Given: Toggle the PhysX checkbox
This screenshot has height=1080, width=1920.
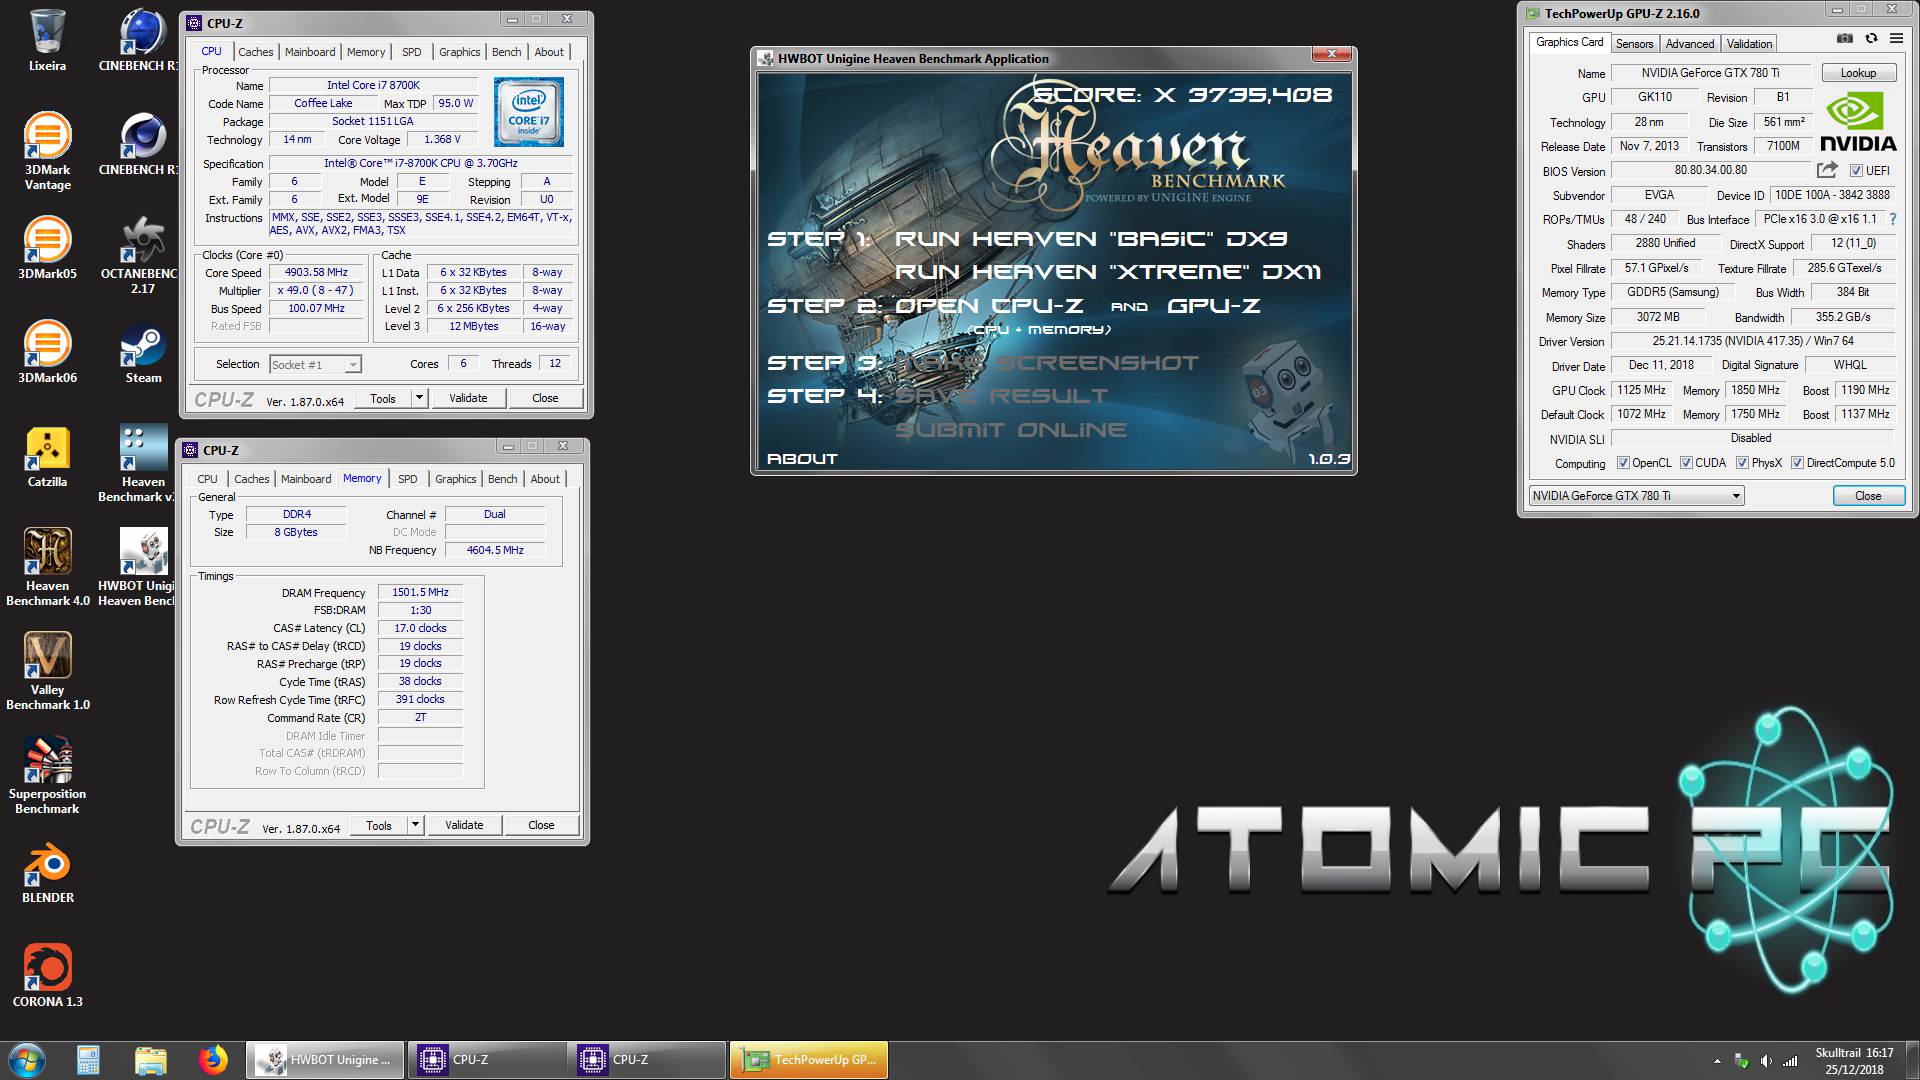Looking at the screenshot, I should 1742,463.
